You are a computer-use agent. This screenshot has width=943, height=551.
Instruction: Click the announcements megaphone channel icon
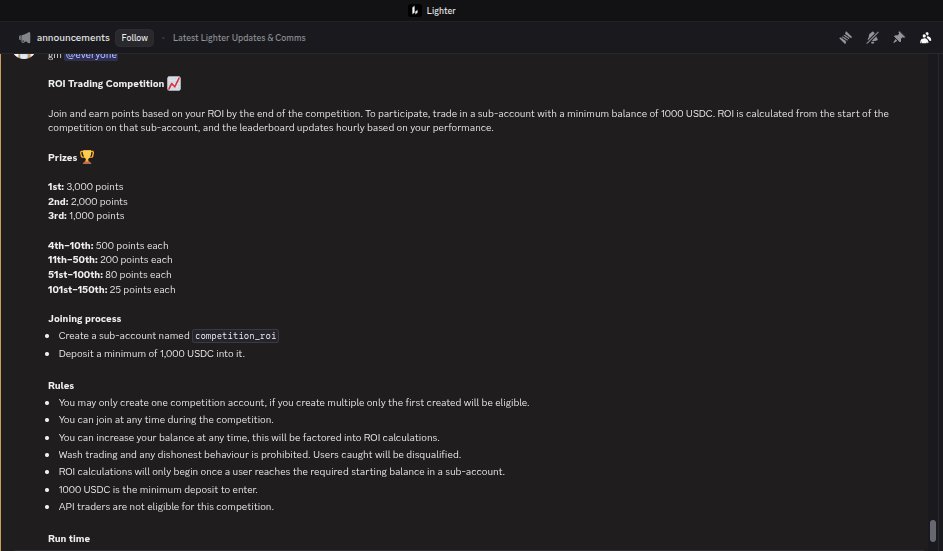[25, 38]
